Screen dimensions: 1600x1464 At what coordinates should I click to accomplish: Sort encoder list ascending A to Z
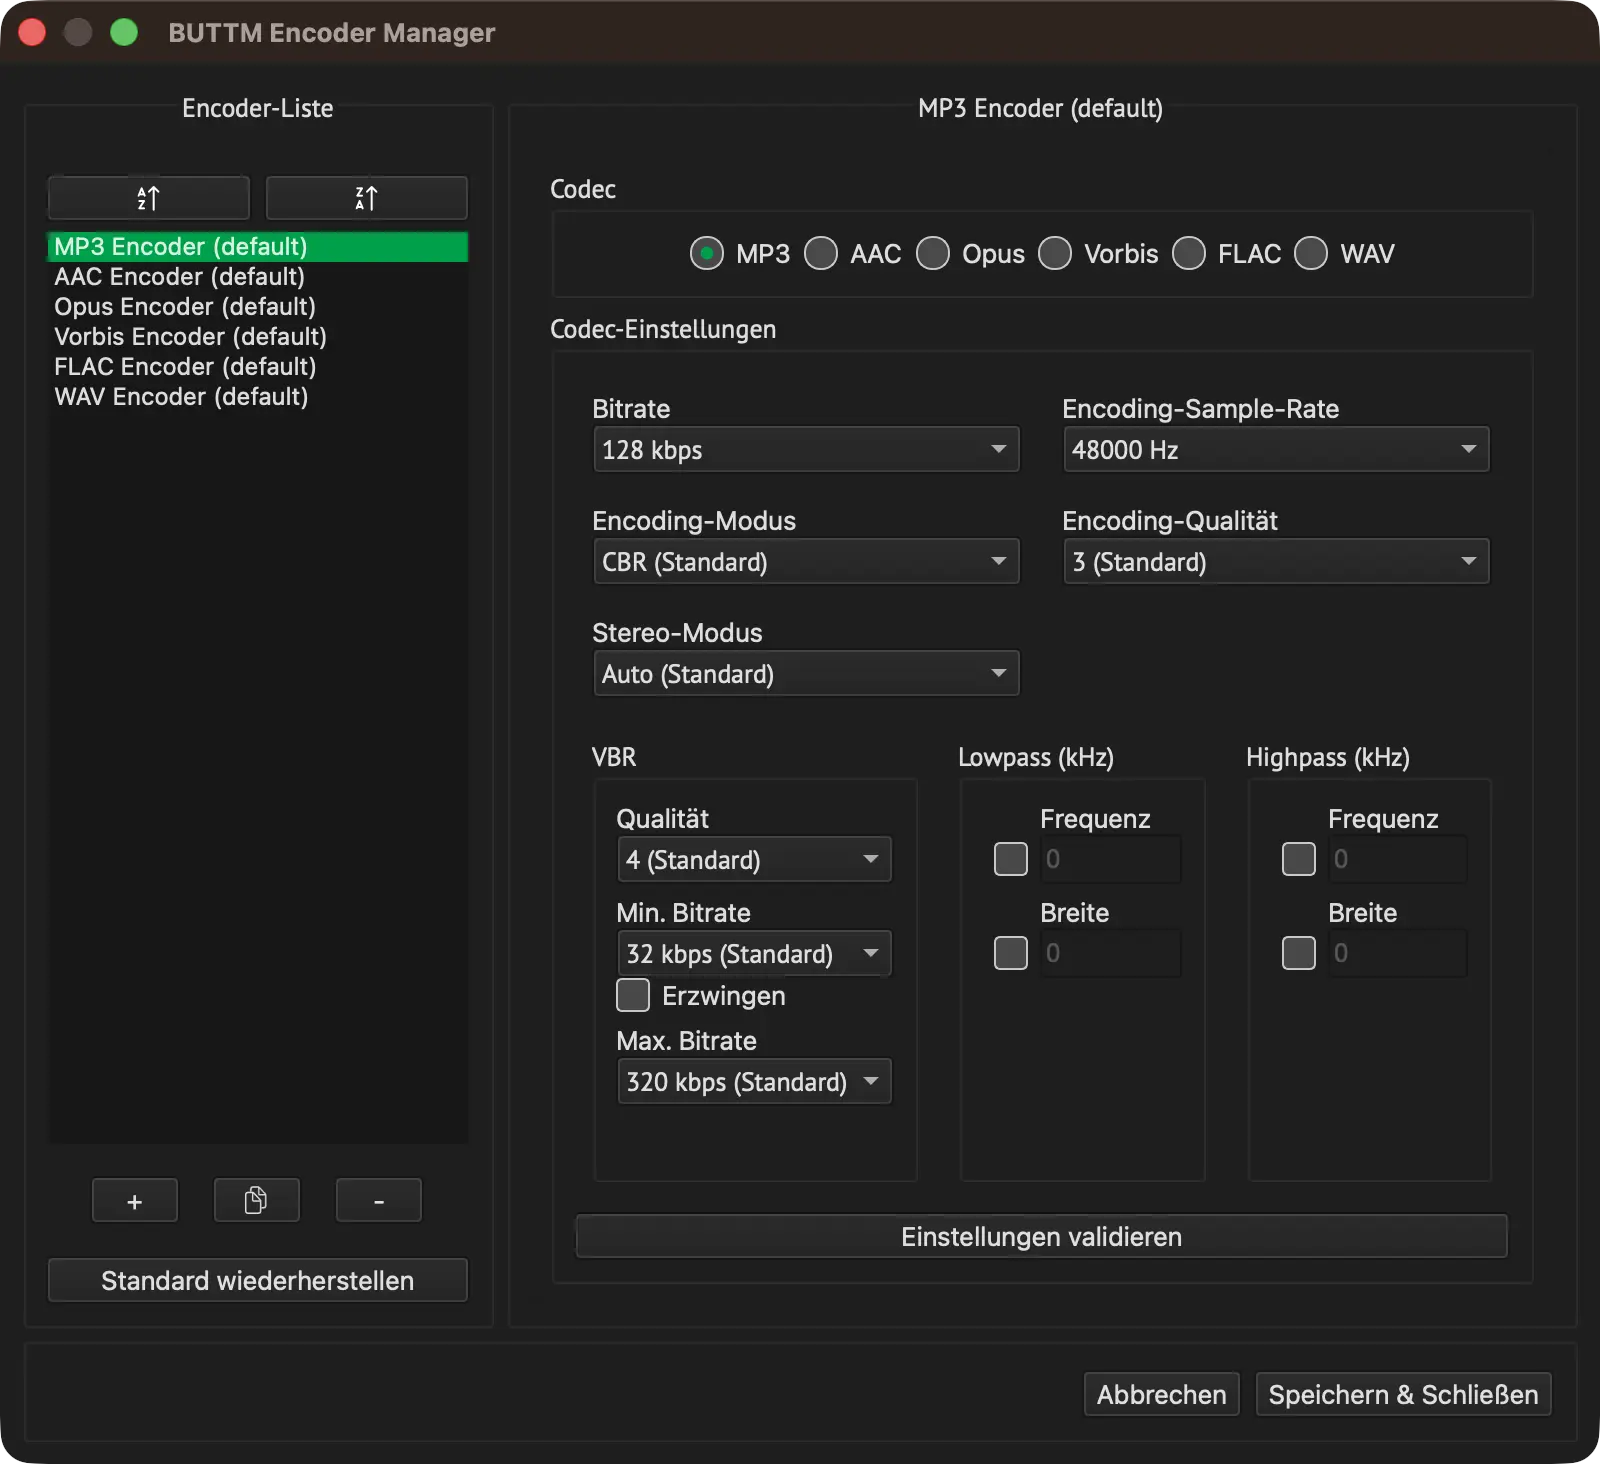149,198
